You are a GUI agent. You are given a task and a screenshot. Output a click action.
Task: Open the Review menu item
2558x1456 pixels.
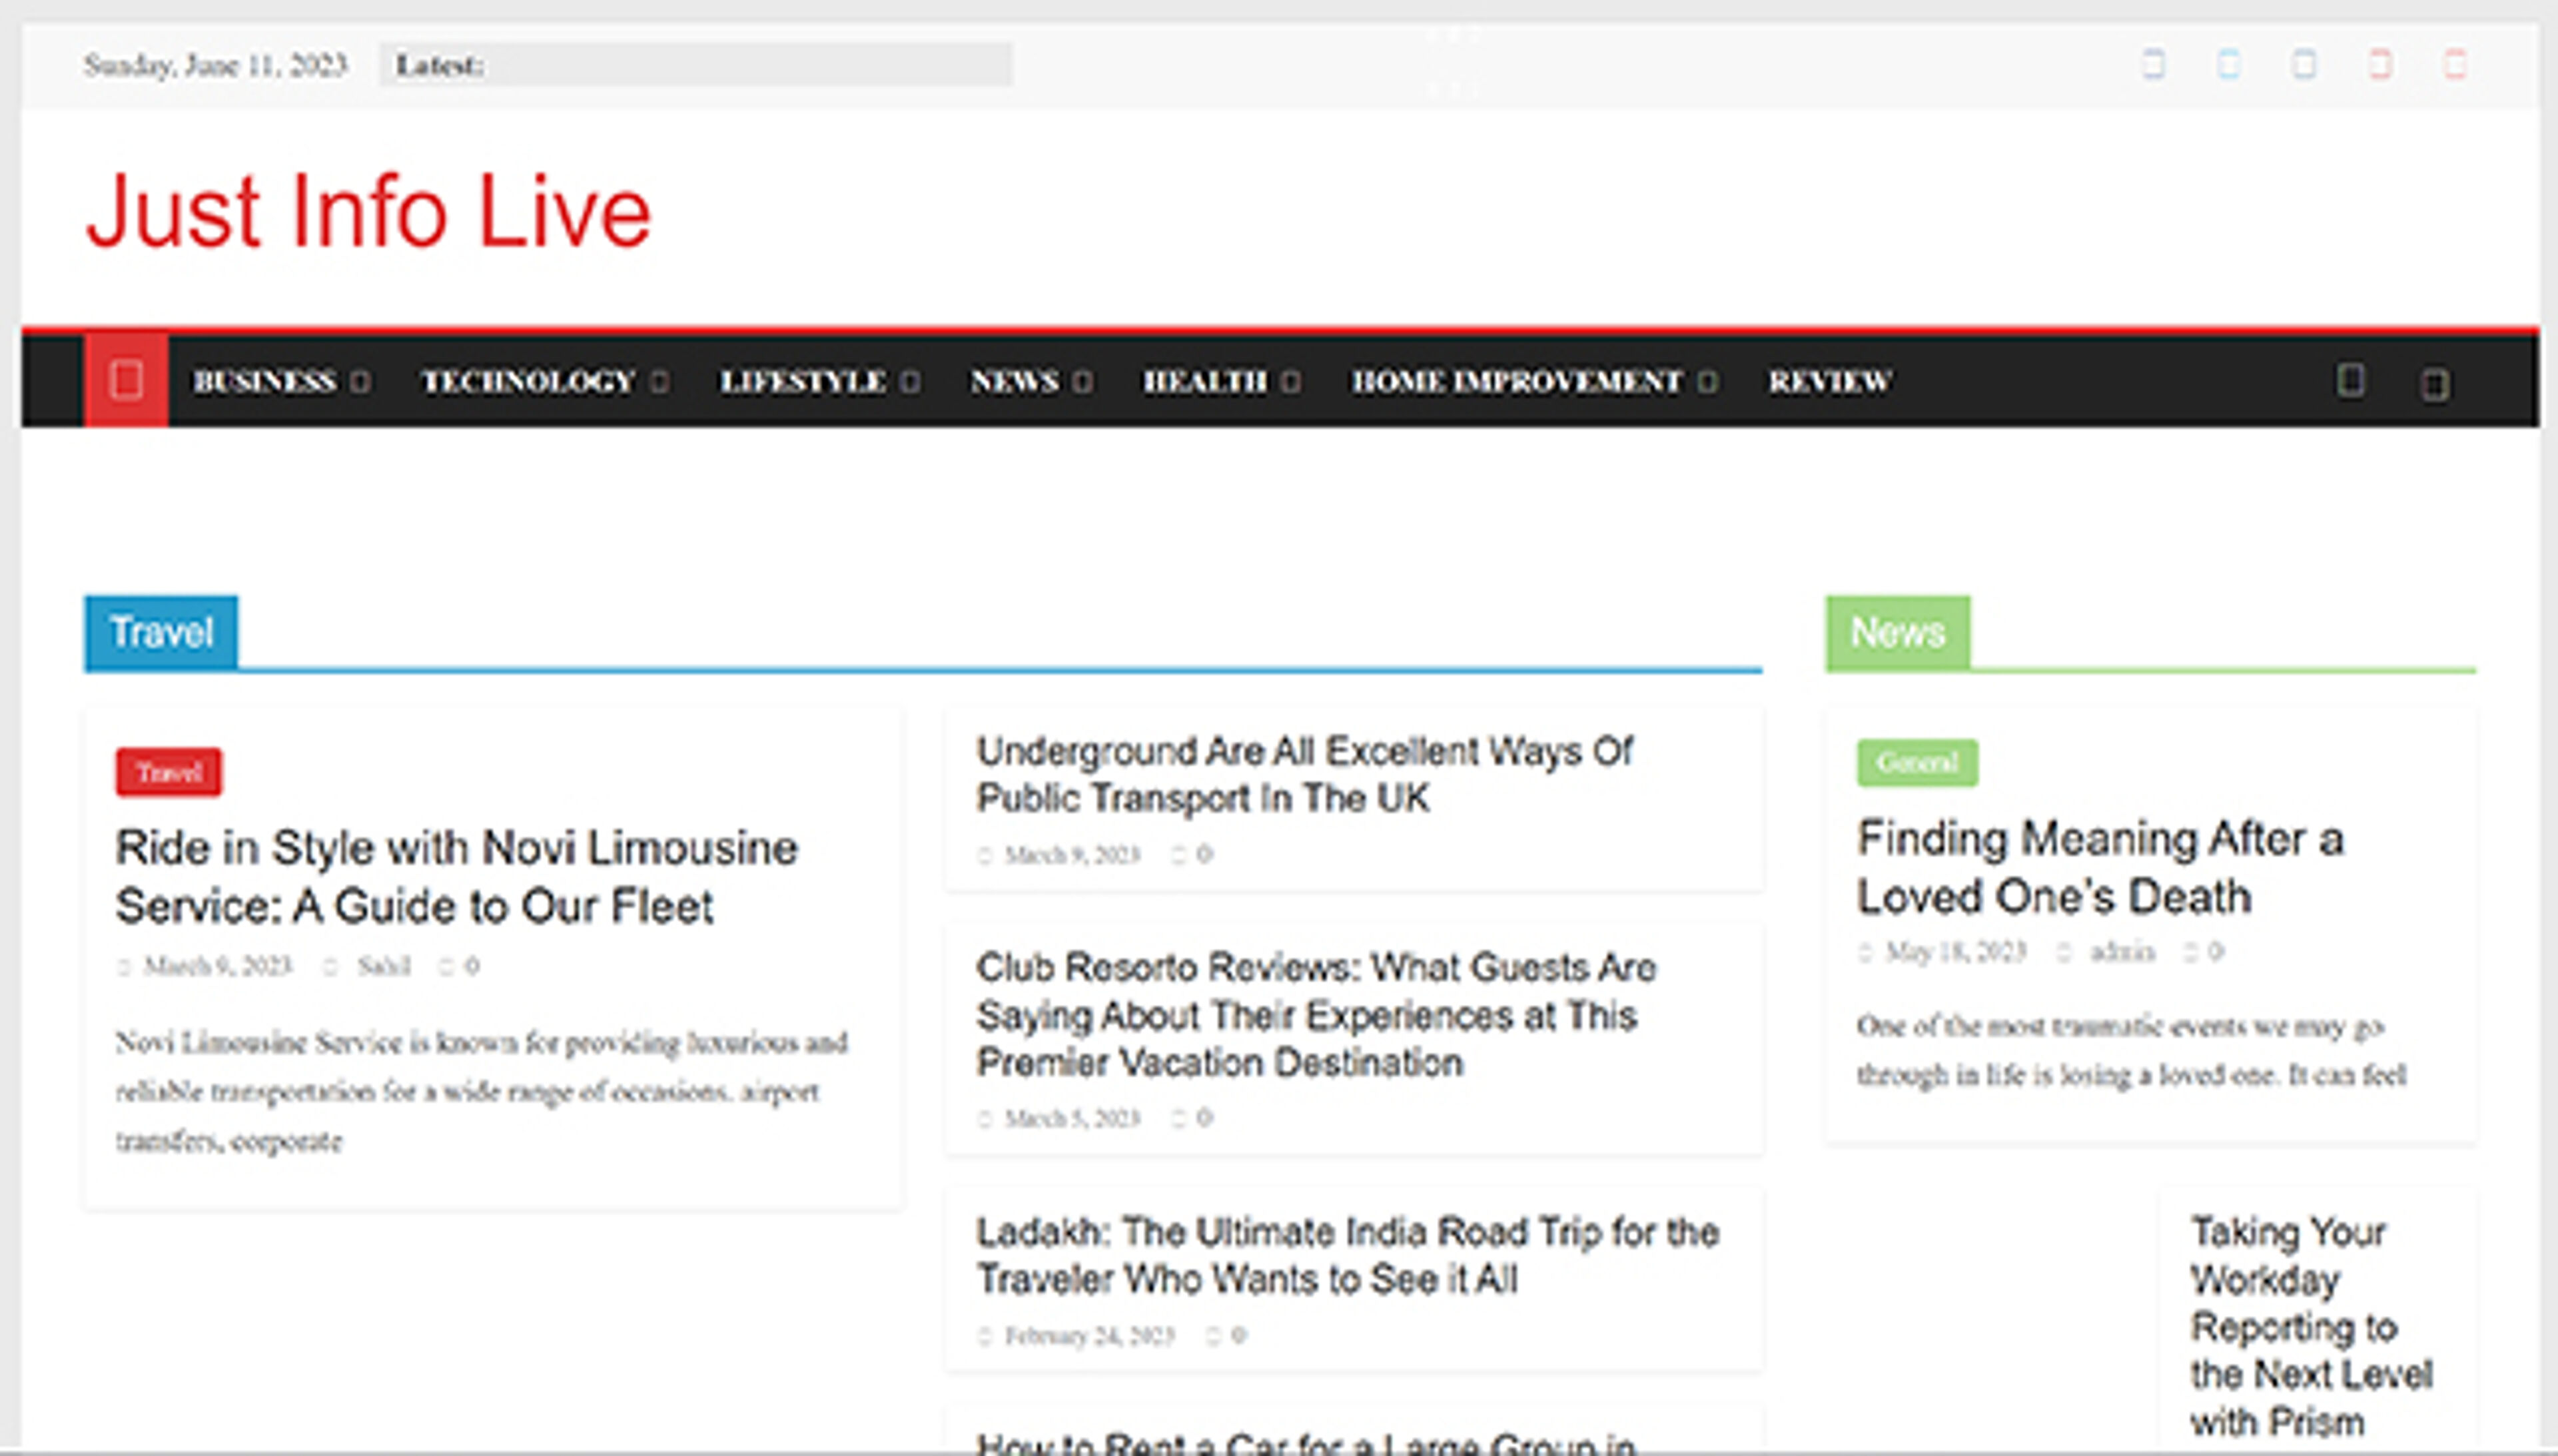1829,381
